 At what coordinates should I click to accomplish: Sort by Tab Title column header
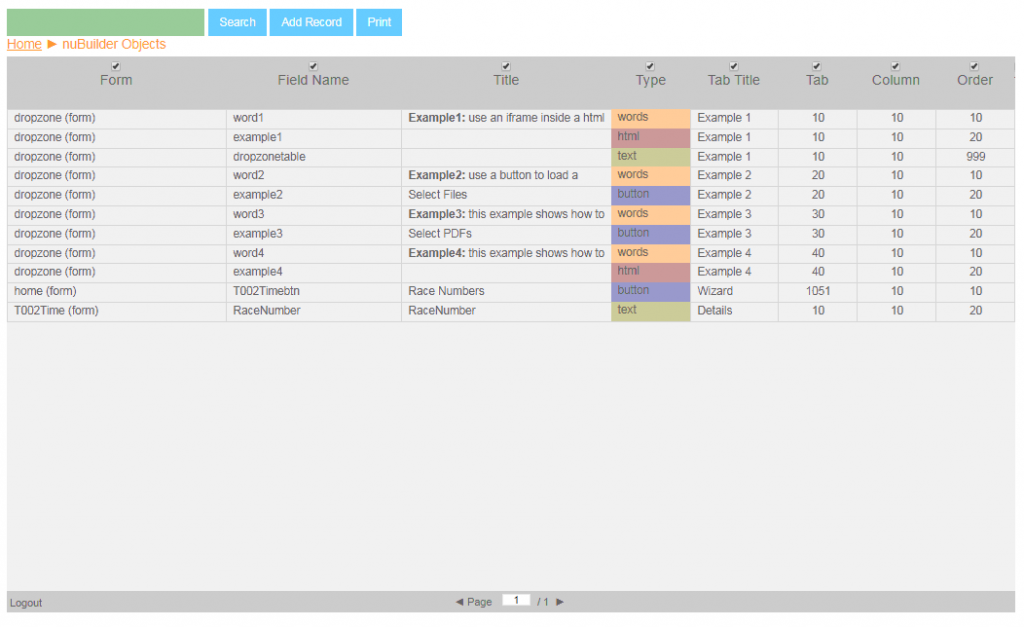click(x=733, y=80)
